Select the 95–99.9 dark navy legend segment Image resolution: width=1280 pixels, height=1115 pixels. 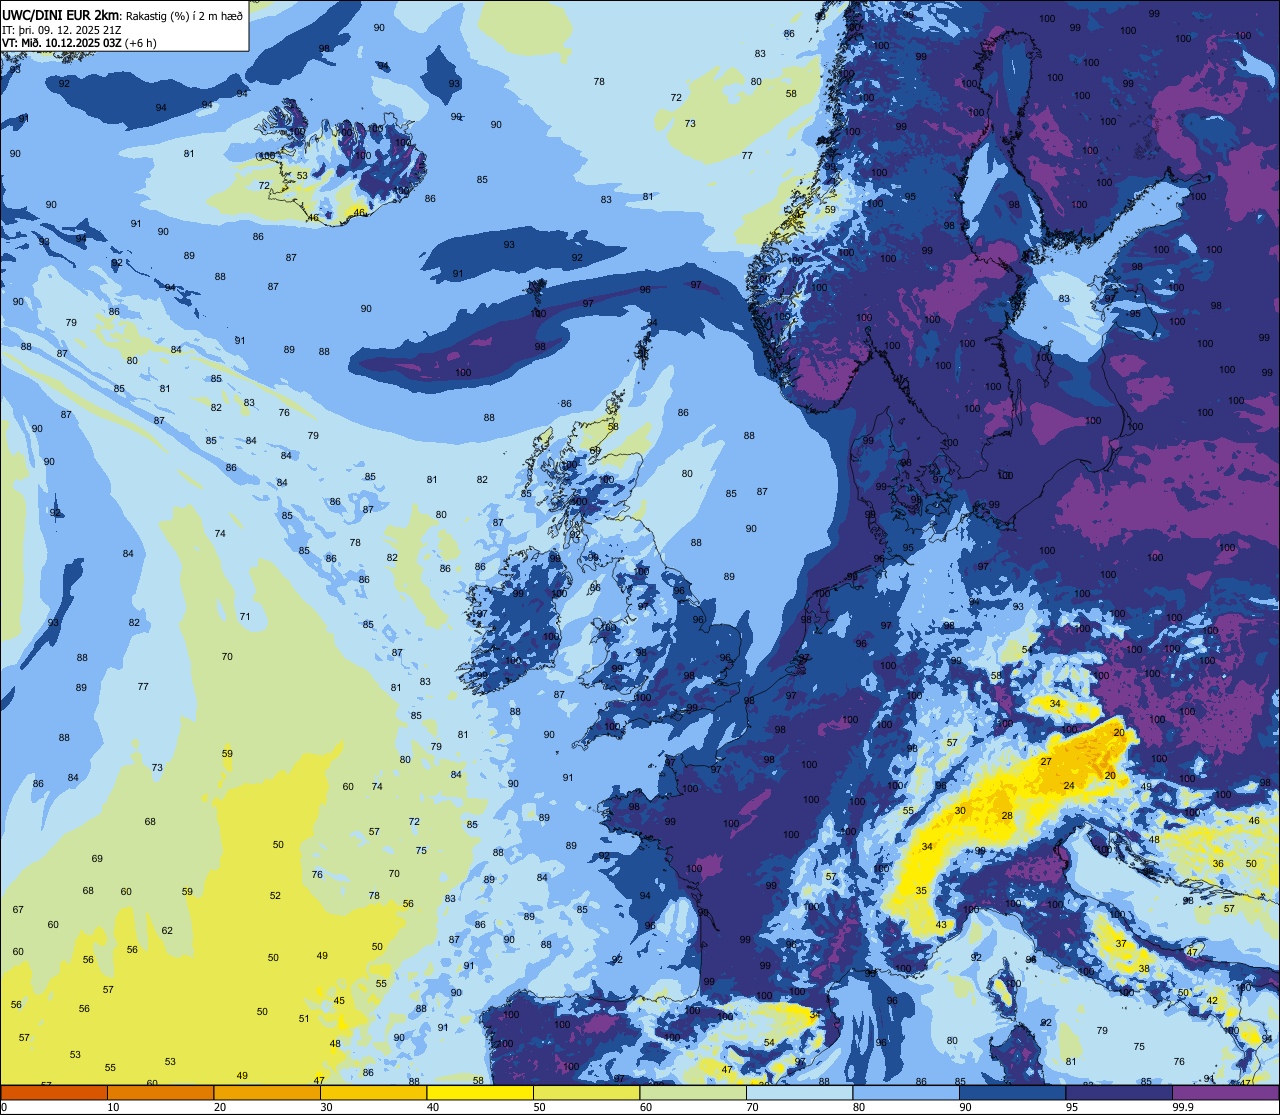pyautogui.click(x=1119, y=1092)
